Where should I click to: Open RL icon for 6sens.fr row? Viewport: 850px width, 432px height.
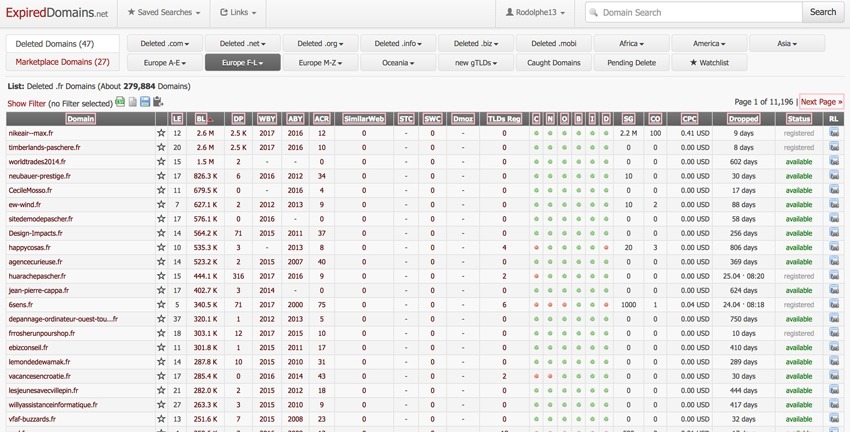834,305
